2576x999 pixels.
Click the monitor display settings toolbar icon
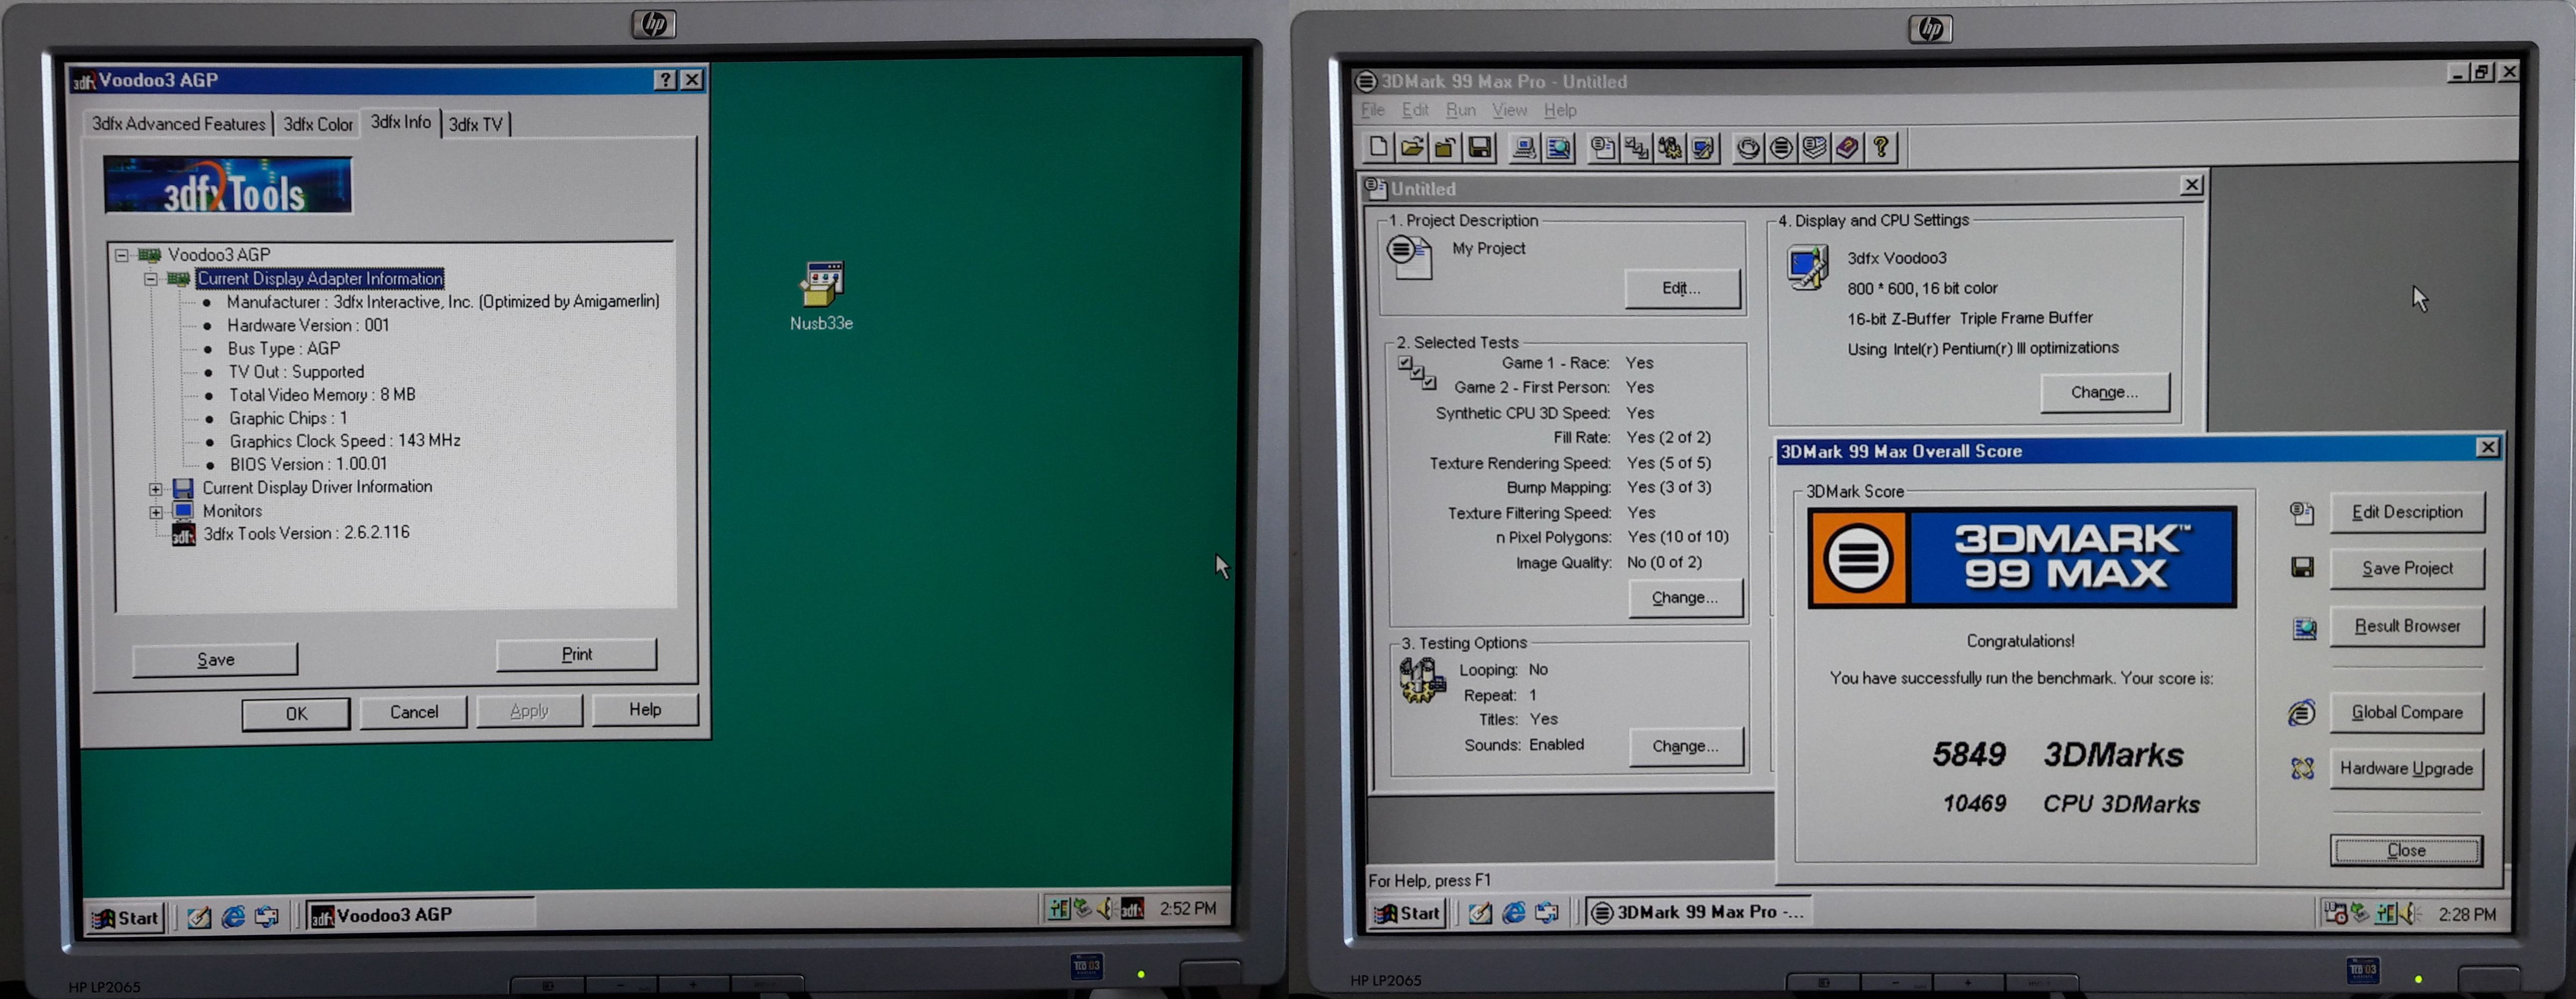(x=1704, y=148)
